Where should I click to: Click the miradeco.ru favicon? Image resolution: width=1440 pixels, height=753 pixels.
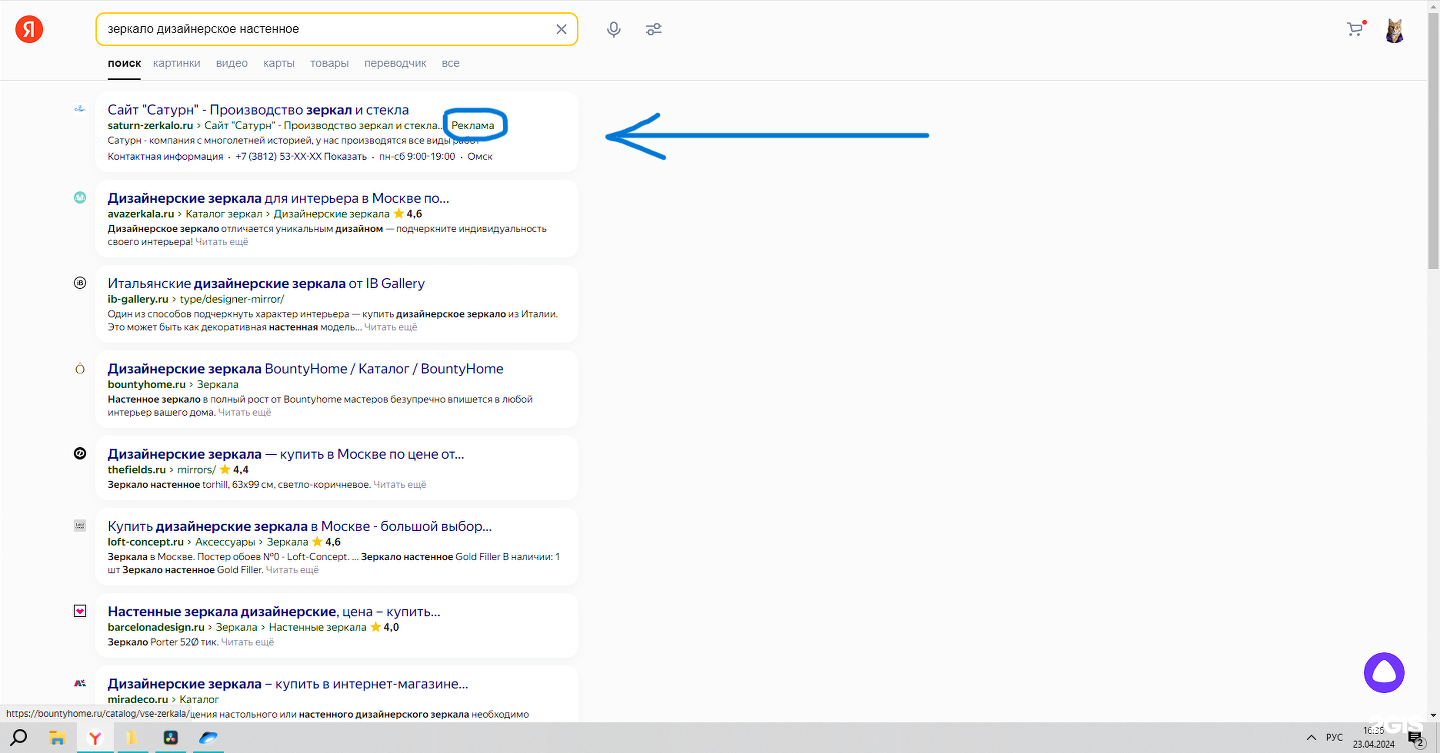click(80, 684)
